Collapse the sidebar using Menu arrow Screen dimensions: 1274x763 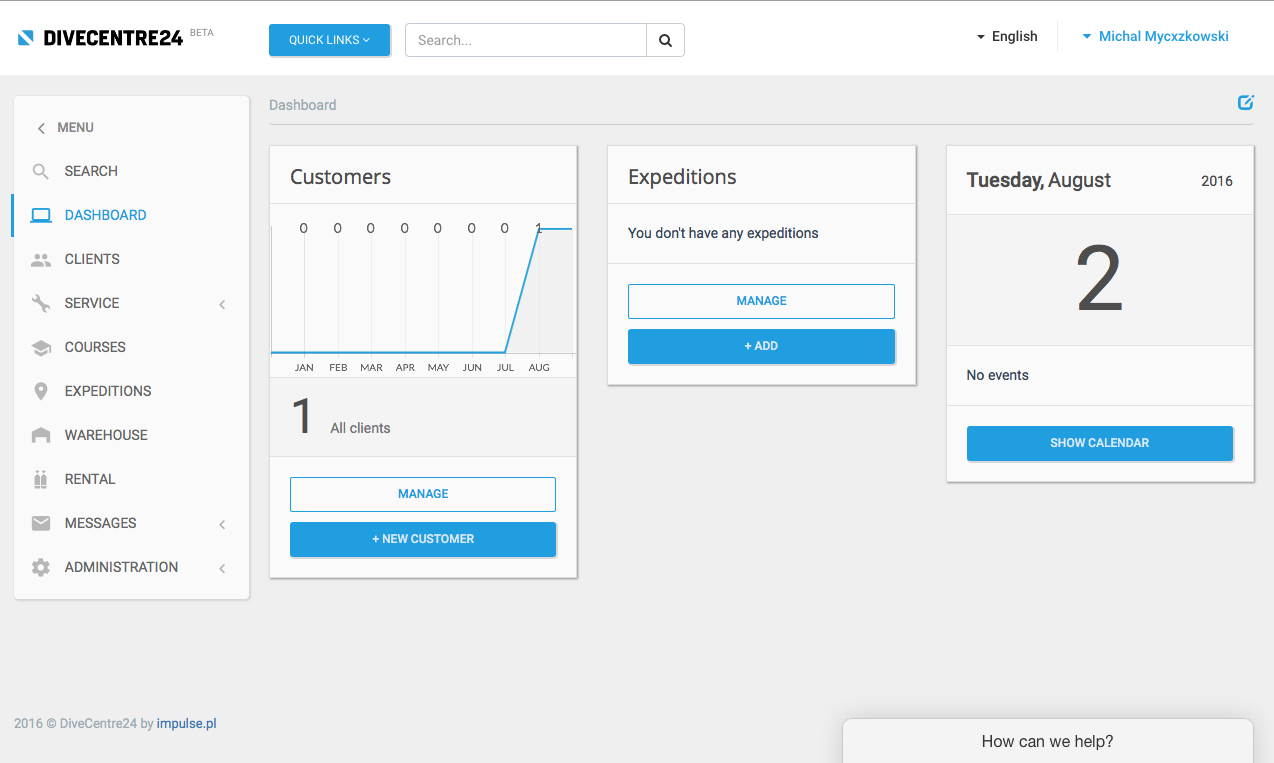41,128
